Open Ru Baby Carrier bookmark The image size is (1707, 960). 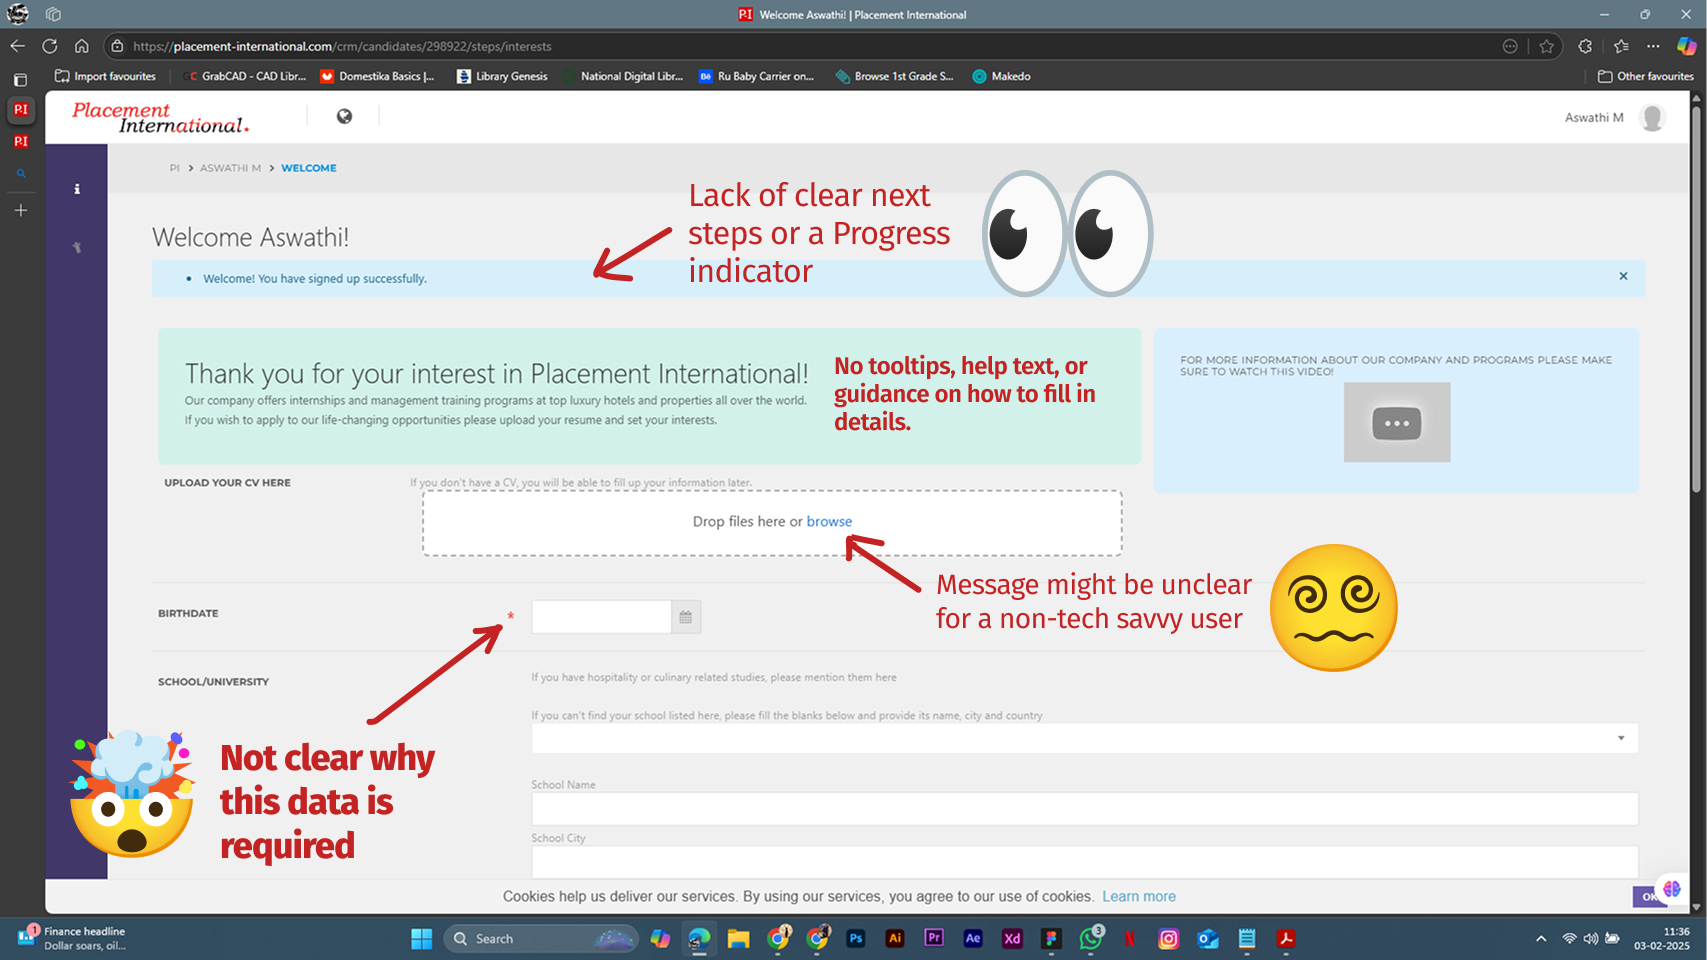click(757, 76)
